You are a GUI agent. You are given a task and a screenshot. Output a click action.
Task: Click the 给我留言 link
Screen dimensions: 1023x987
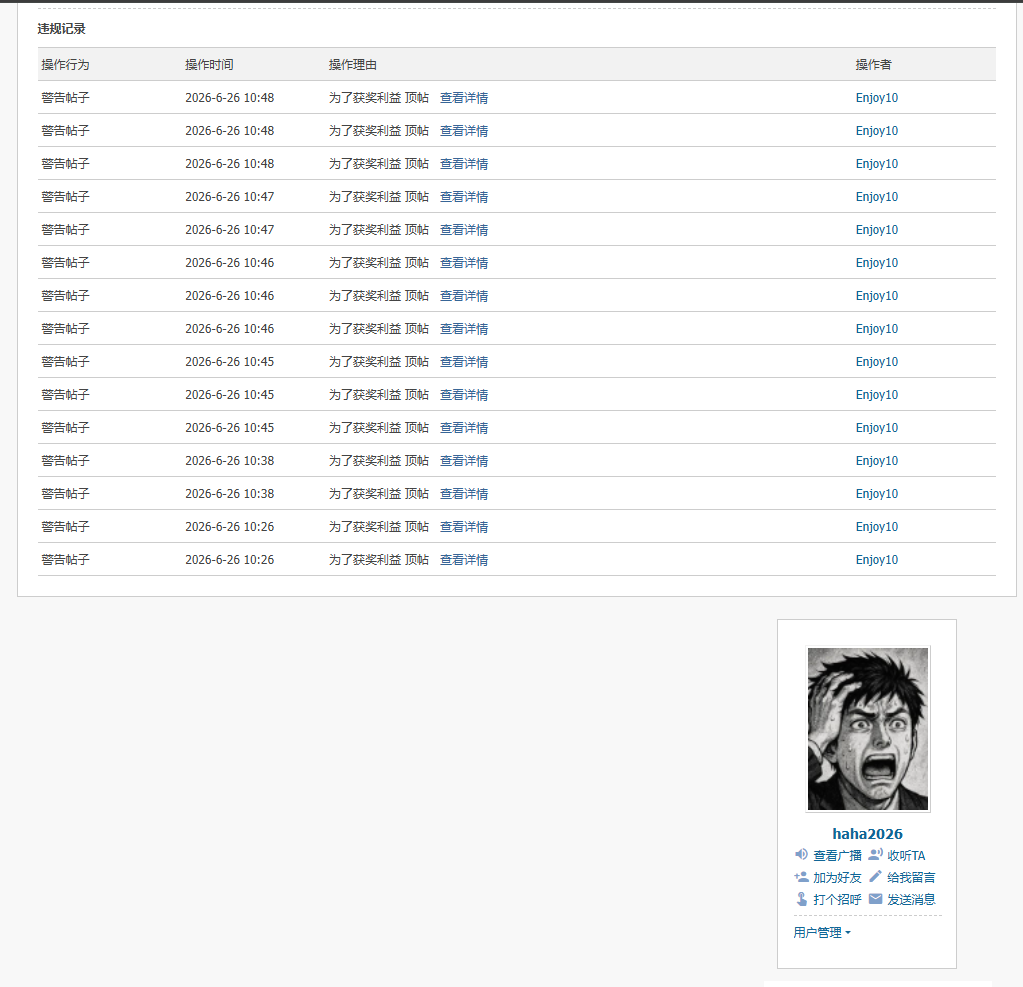pos(911,877)
